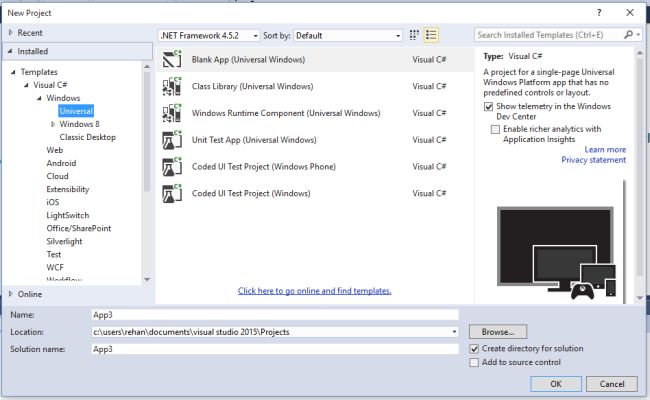The image size is (650, 400).
Task: Collapse the Installed section
Action: point(10,51)
